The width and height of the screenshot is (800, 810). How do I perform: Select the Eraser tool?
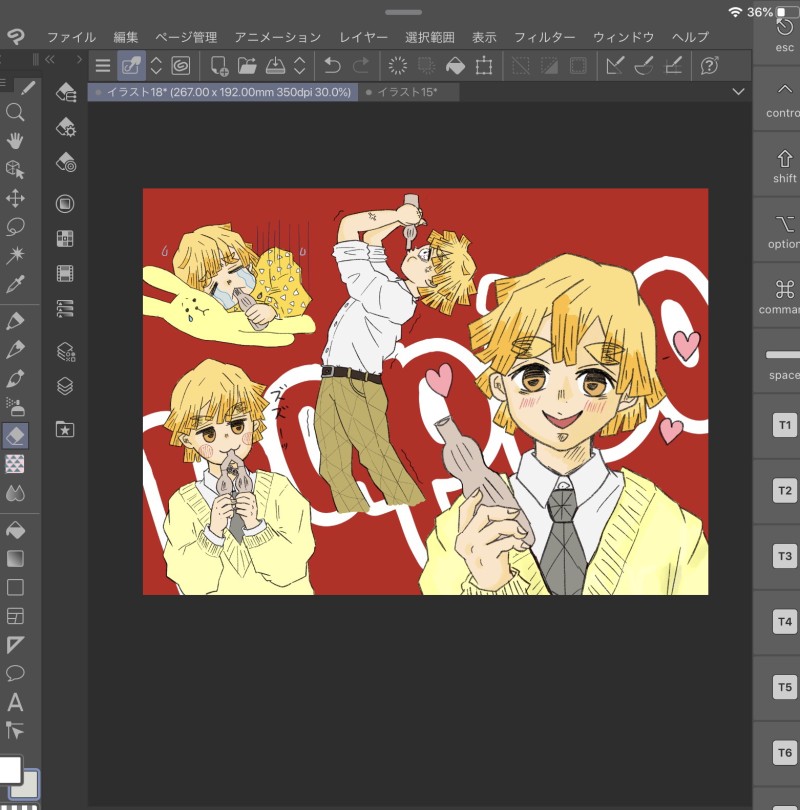[x=15, y=435]
